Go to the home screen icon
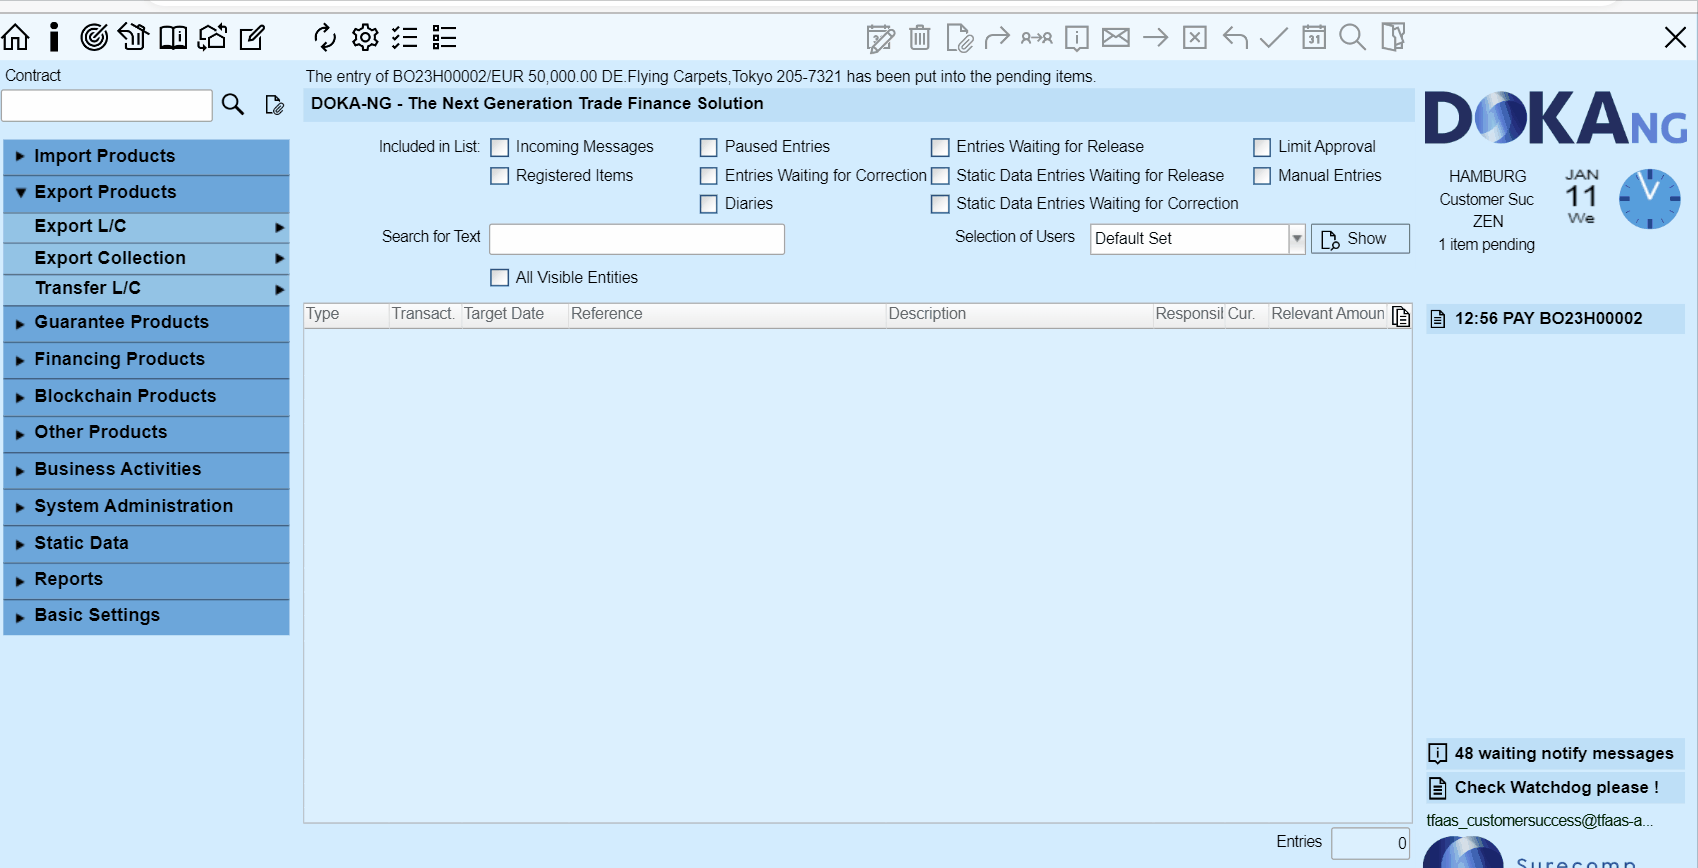1698x868 pixels. pos(16,37)
